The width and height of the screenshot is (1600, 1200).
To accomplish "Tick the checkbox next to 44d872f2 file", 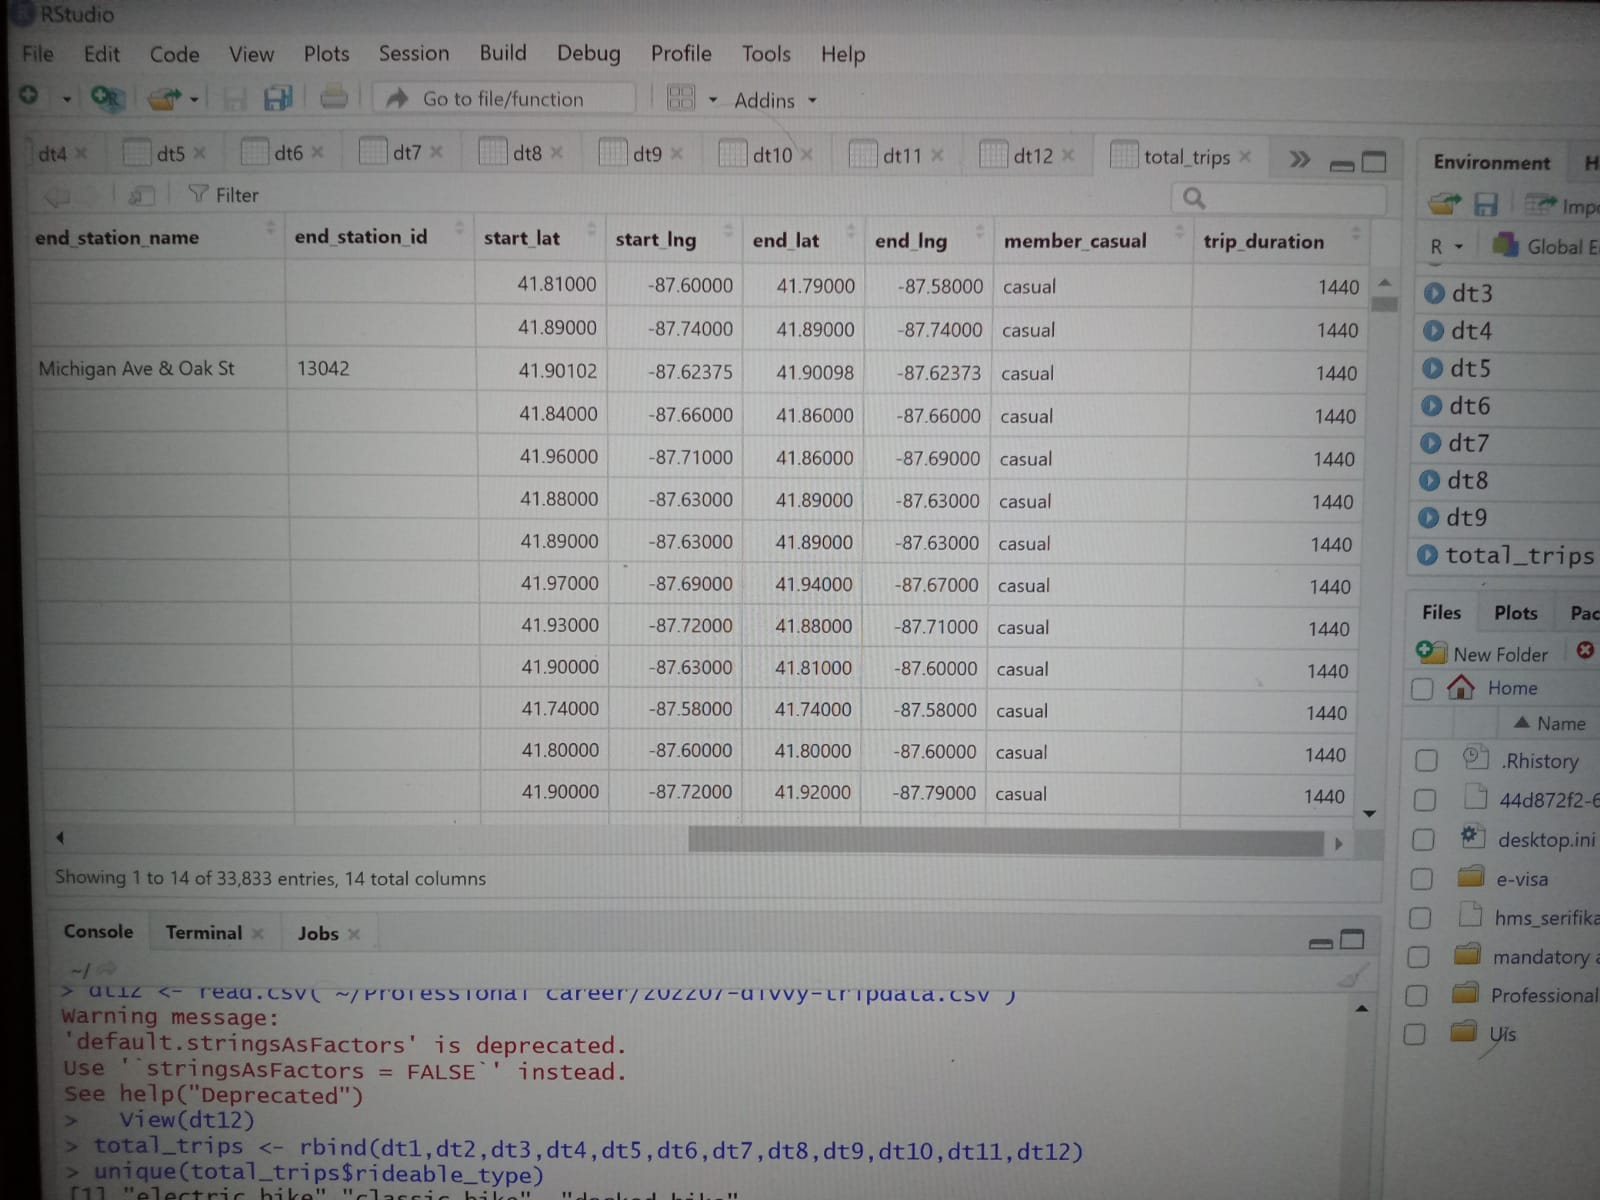I will [1425, 800].
